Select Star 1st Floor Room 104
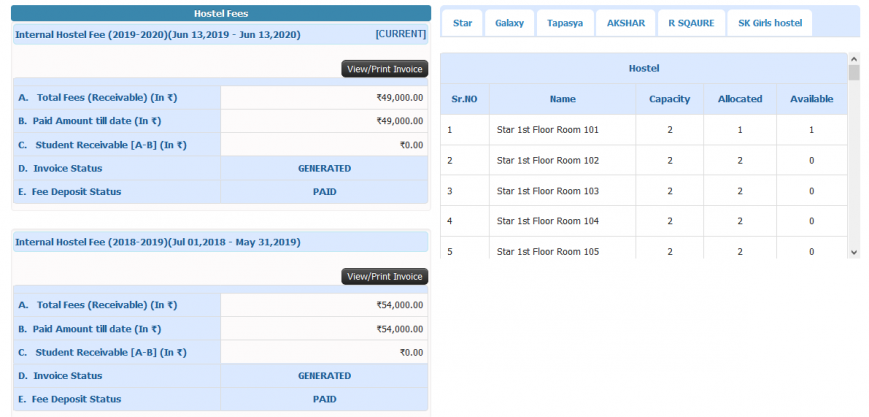The width and height of the screenshot is (869, 417). click(548, 221)
